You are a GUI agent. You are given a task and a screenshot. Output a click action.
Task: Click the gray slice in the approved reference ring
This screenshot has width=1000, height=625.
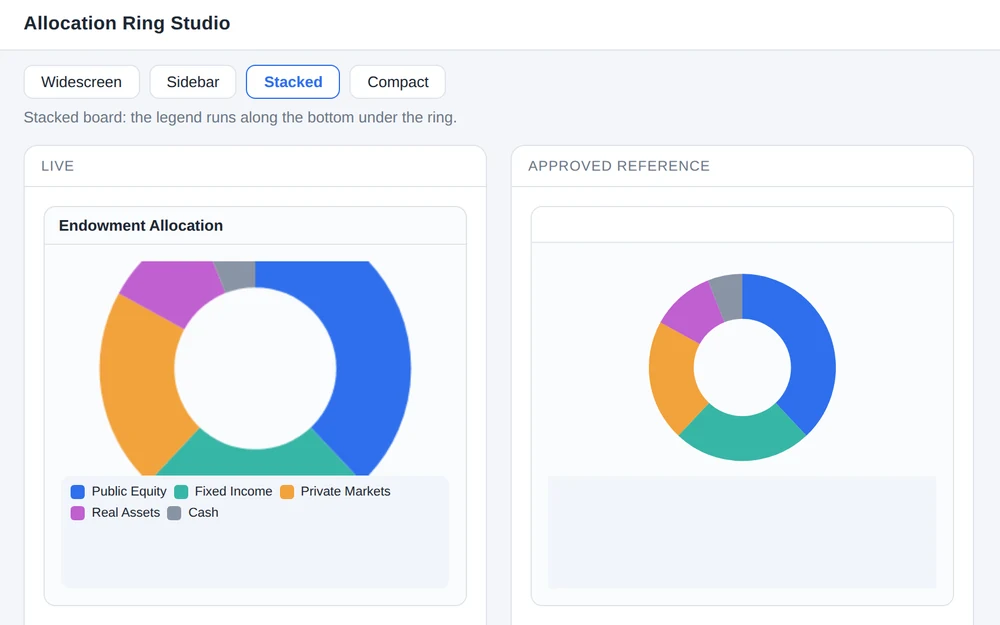pos(730,295)
